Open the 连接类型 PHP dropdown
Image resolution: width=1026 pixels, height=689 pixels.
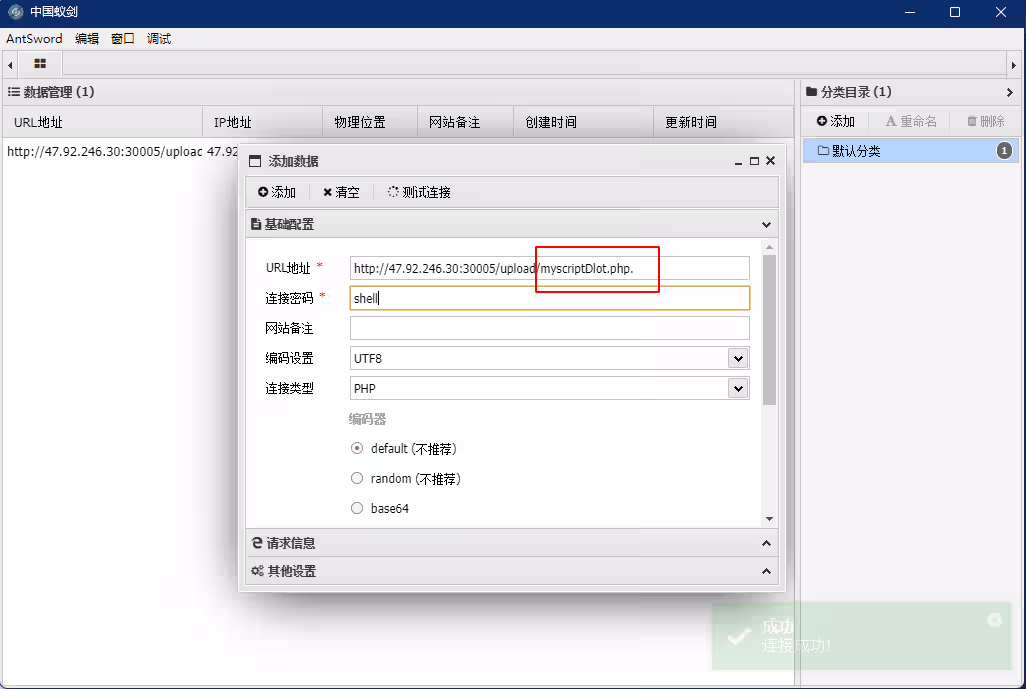tap(738, 388)
